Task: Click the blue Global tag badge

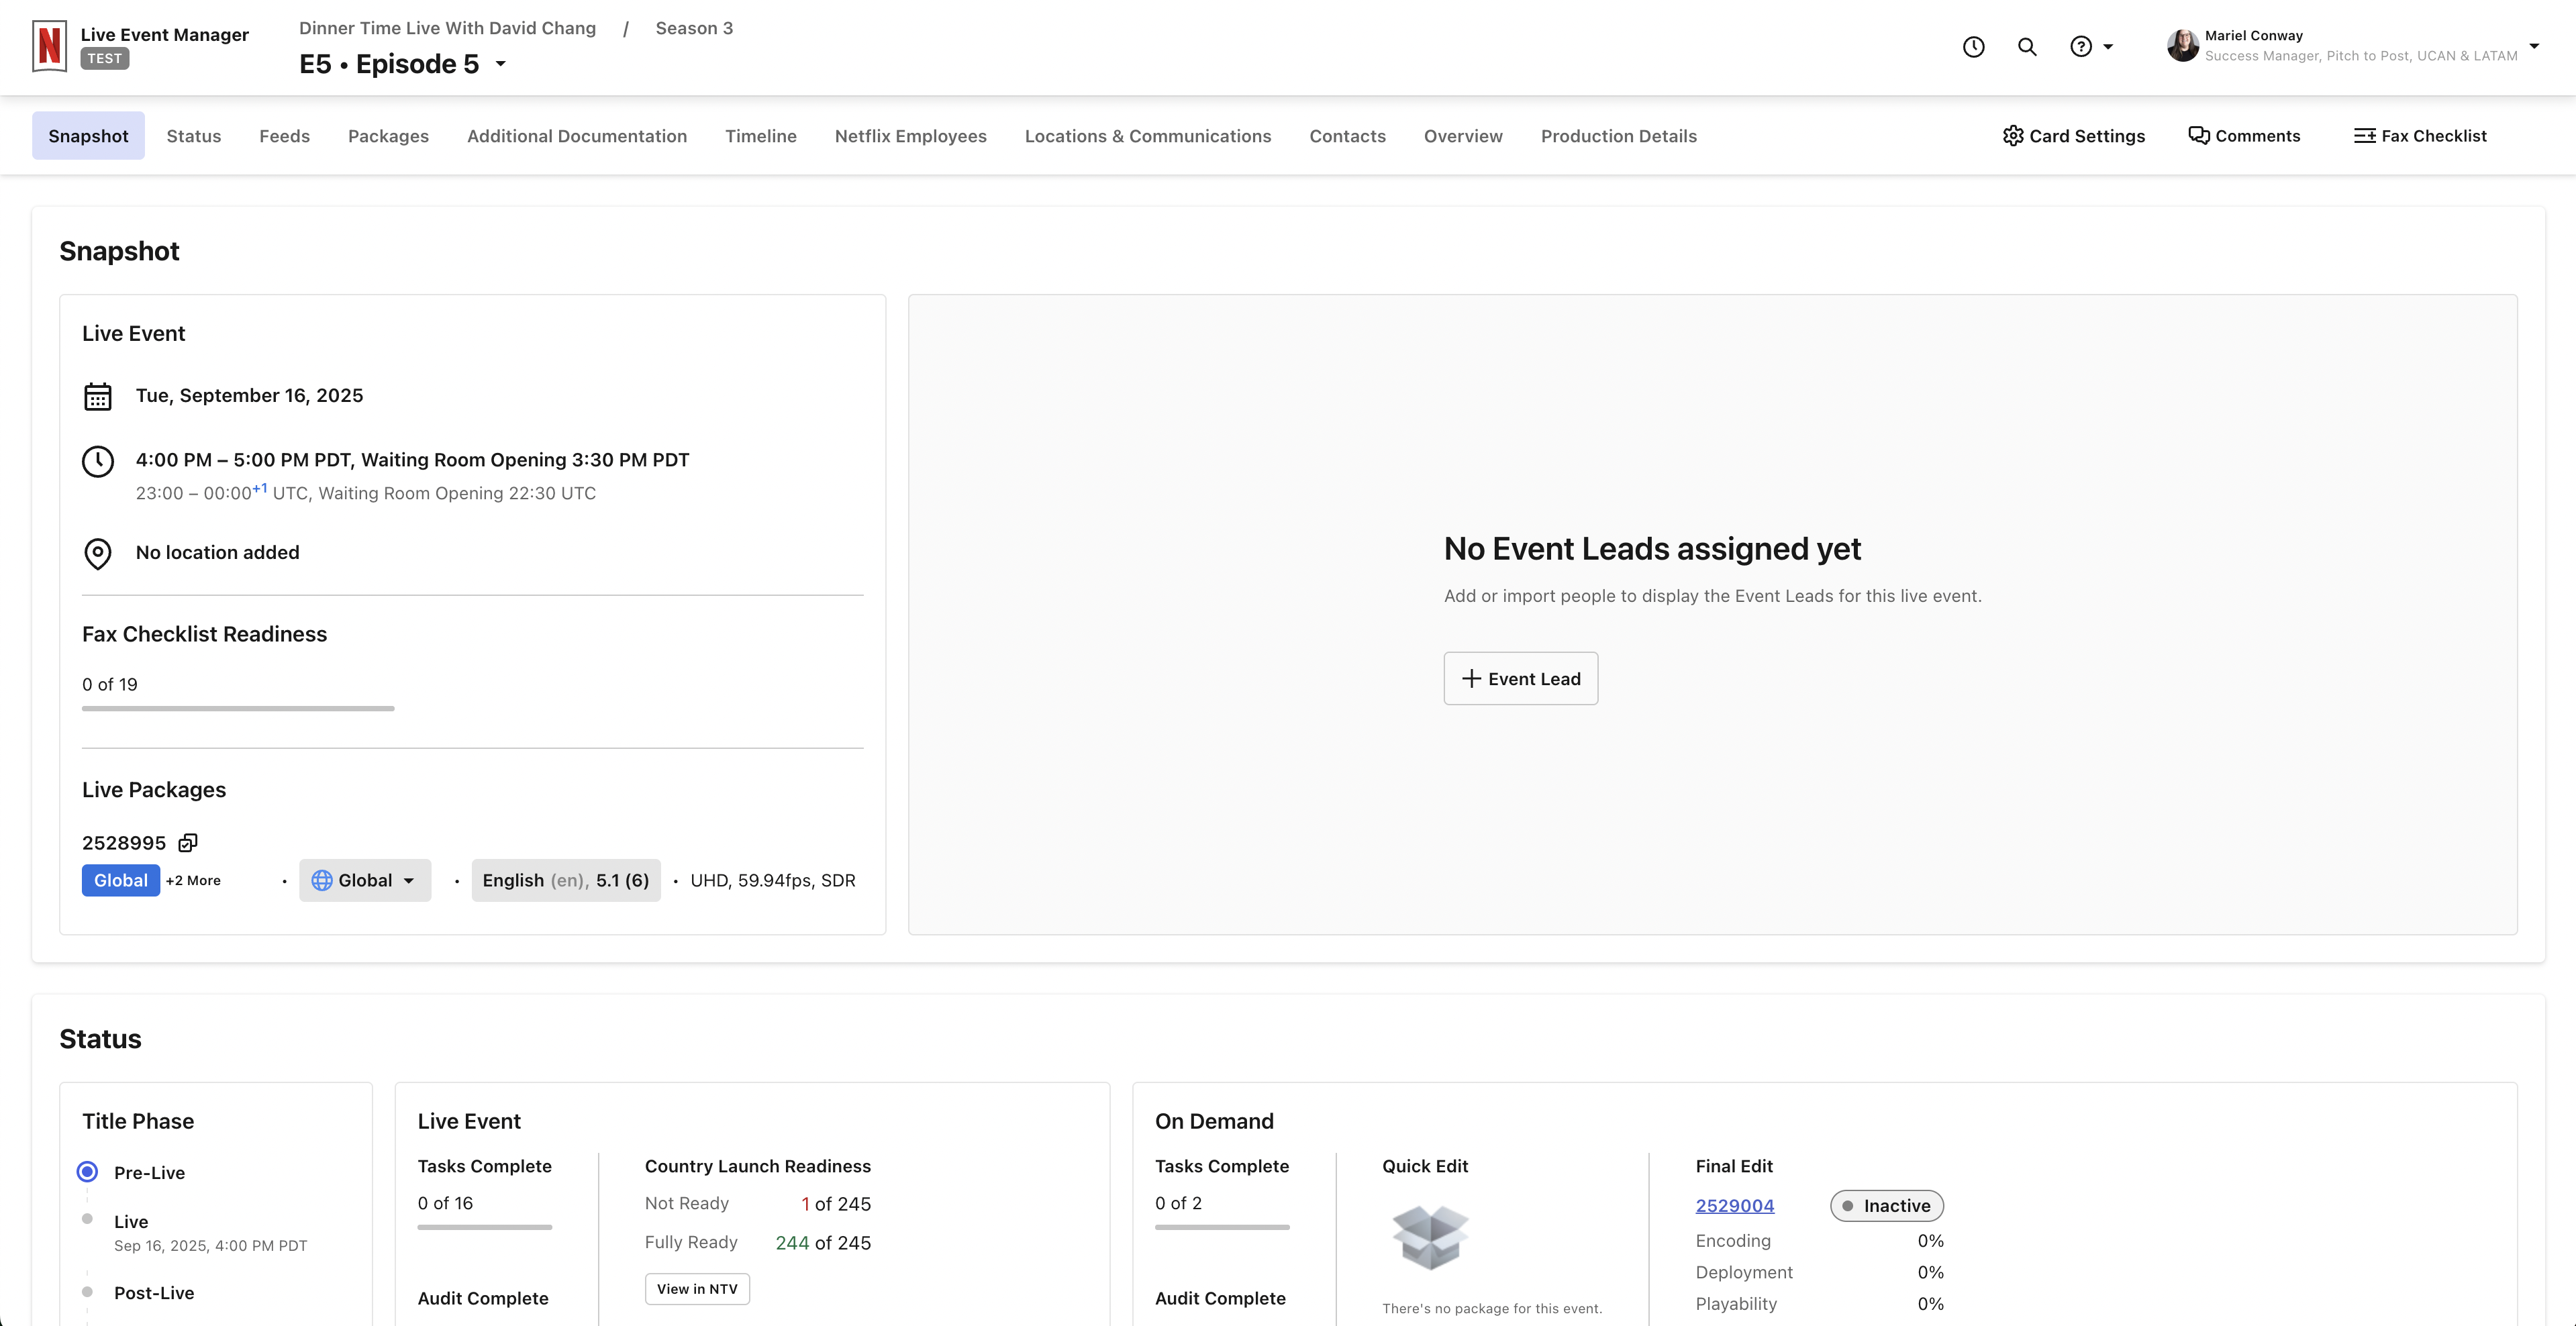Action: [x=121, y=880]
